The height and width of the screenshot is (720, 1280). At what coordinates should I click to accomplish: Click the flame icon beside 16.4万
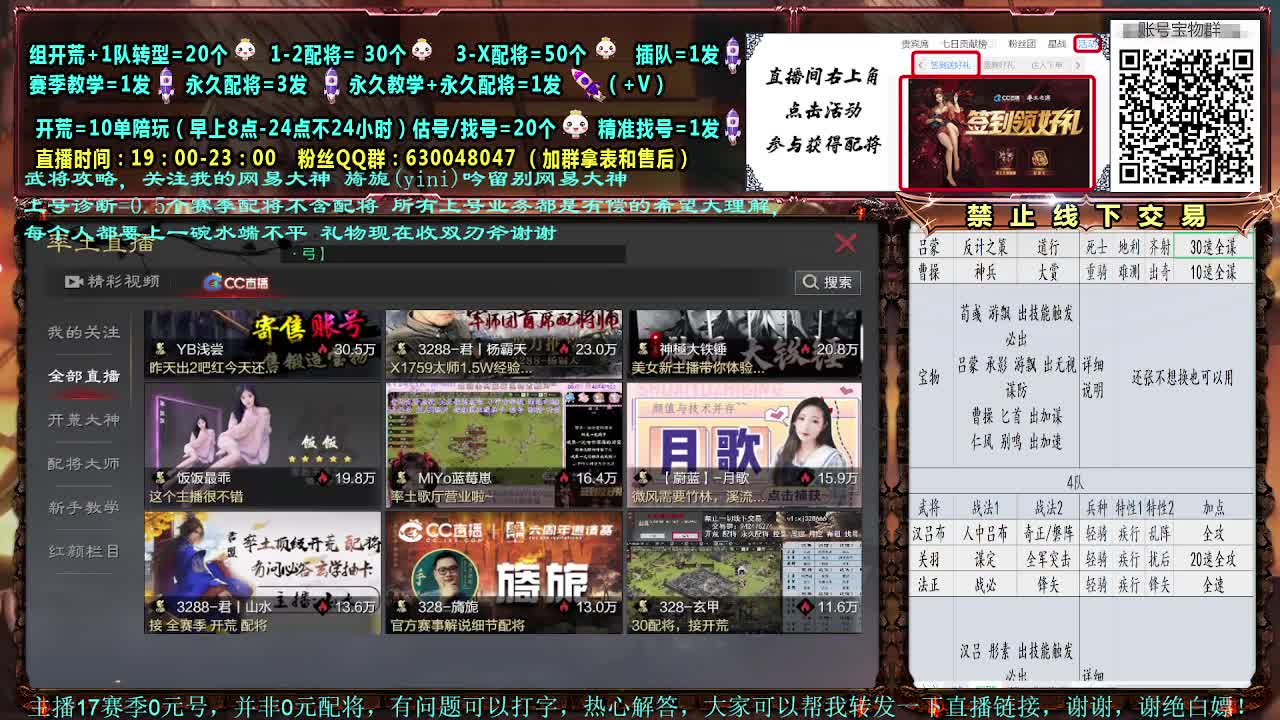[564, 479]
